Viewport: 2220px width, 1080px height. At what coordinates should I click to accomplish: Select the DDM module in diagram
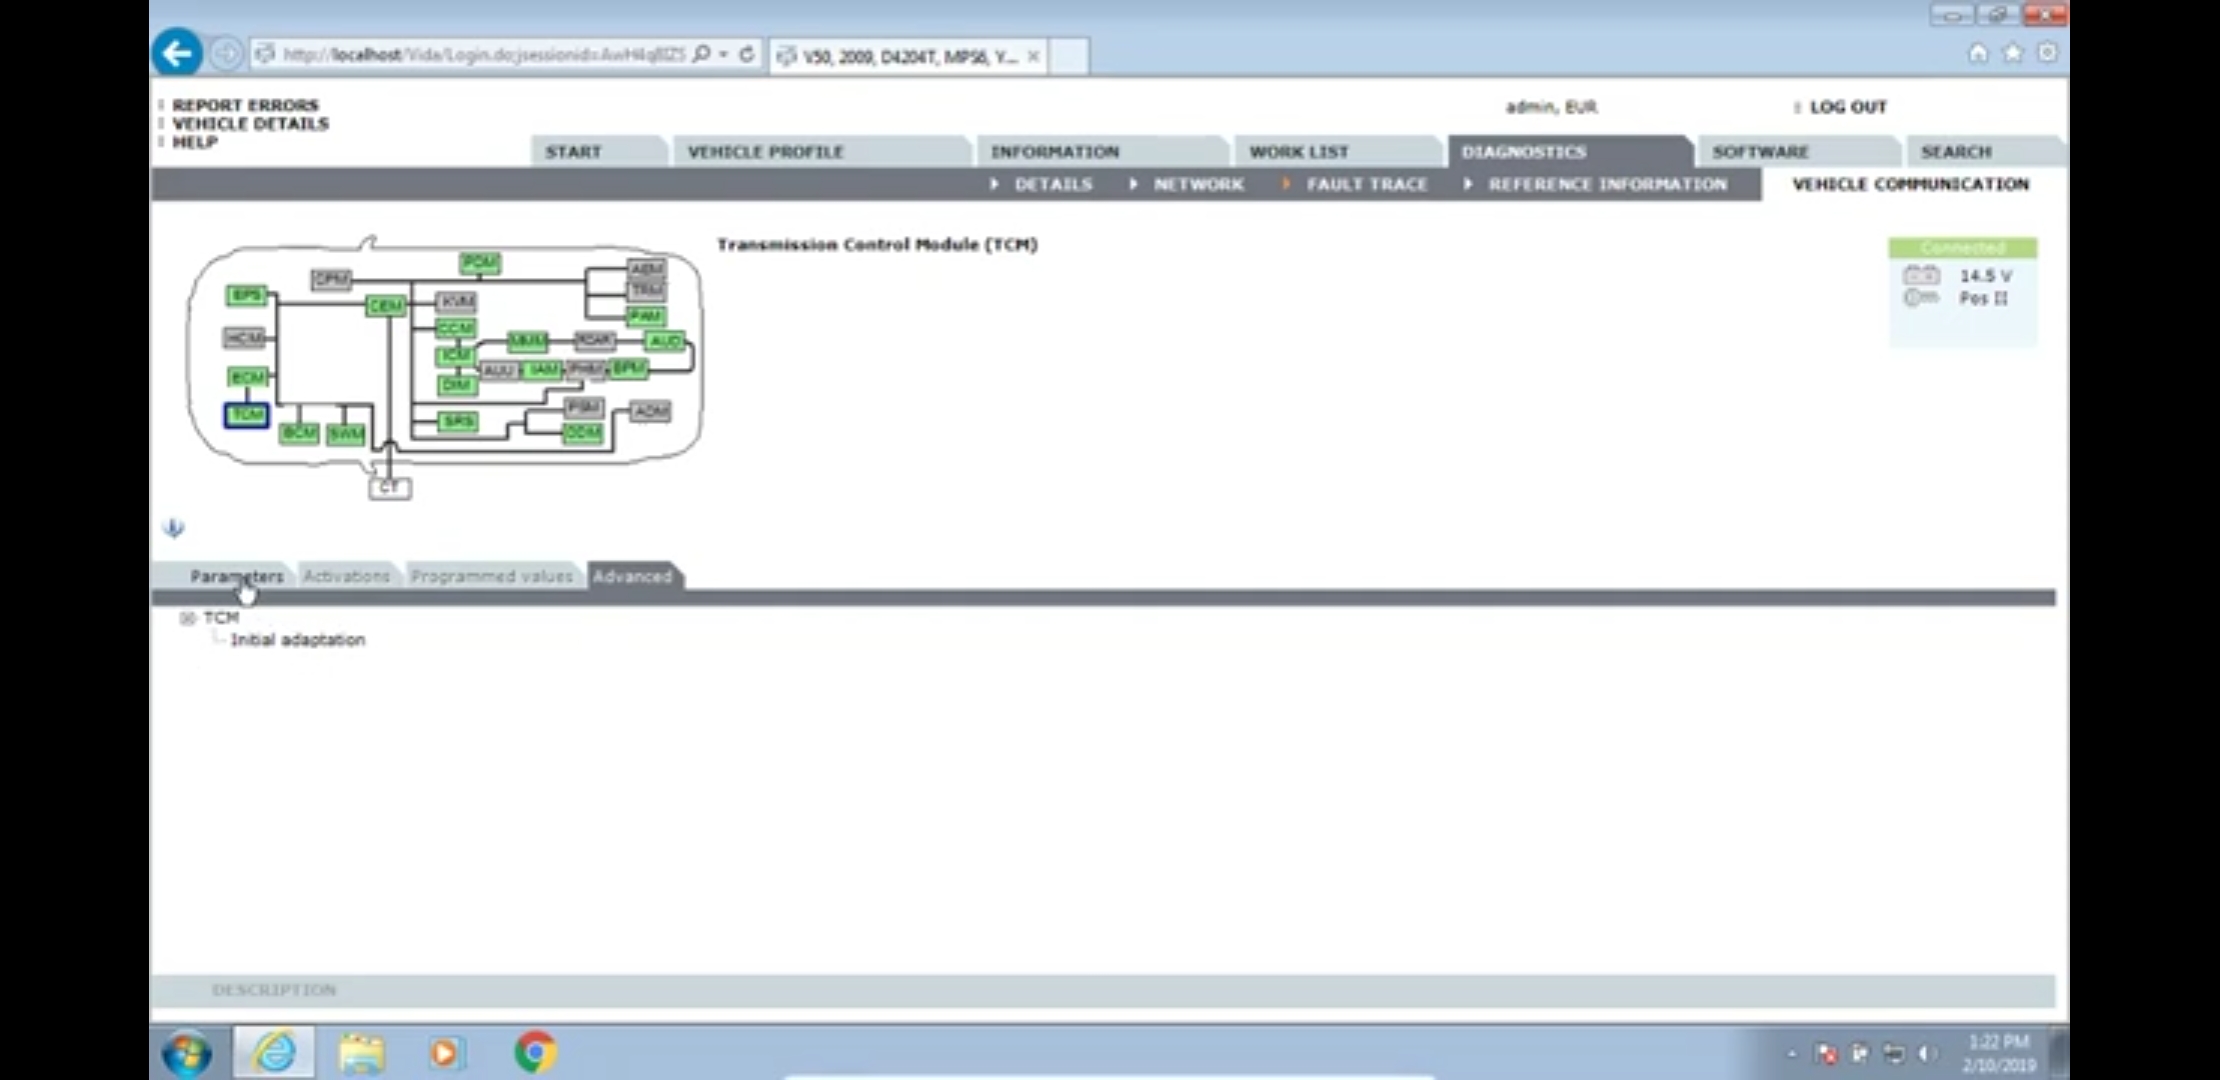(x=583, y=432)
